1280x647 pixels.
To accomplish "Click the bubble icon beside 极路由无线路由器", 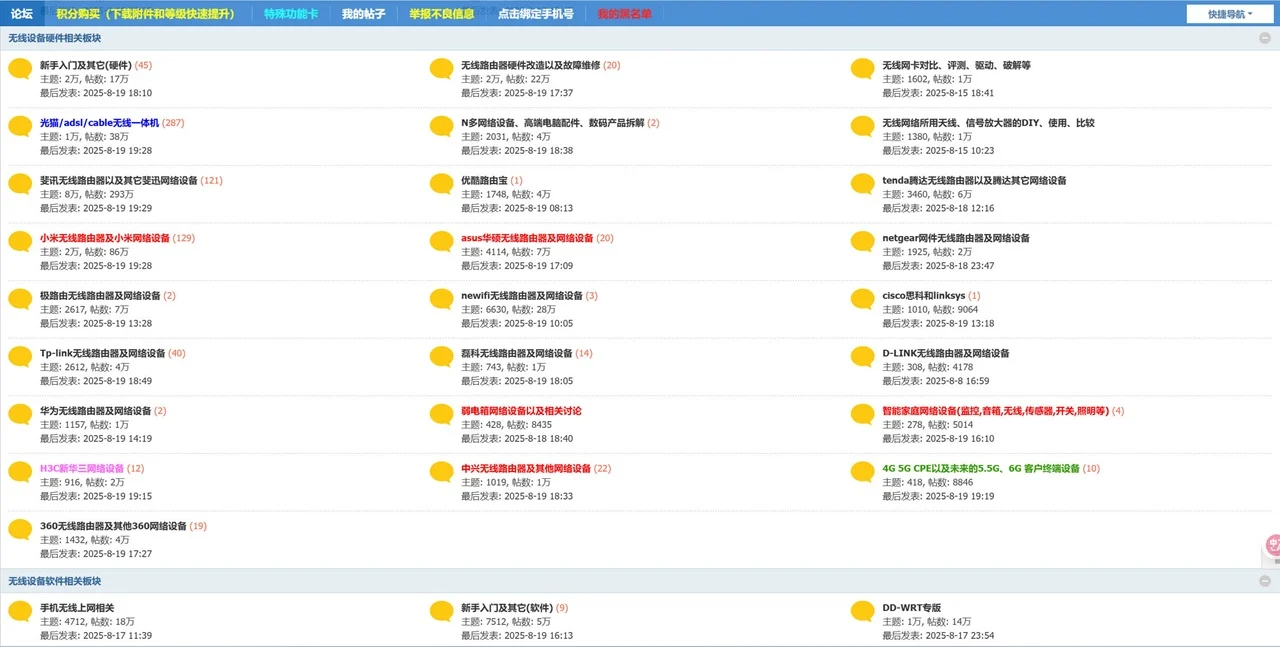I will [x=21, y=300].
